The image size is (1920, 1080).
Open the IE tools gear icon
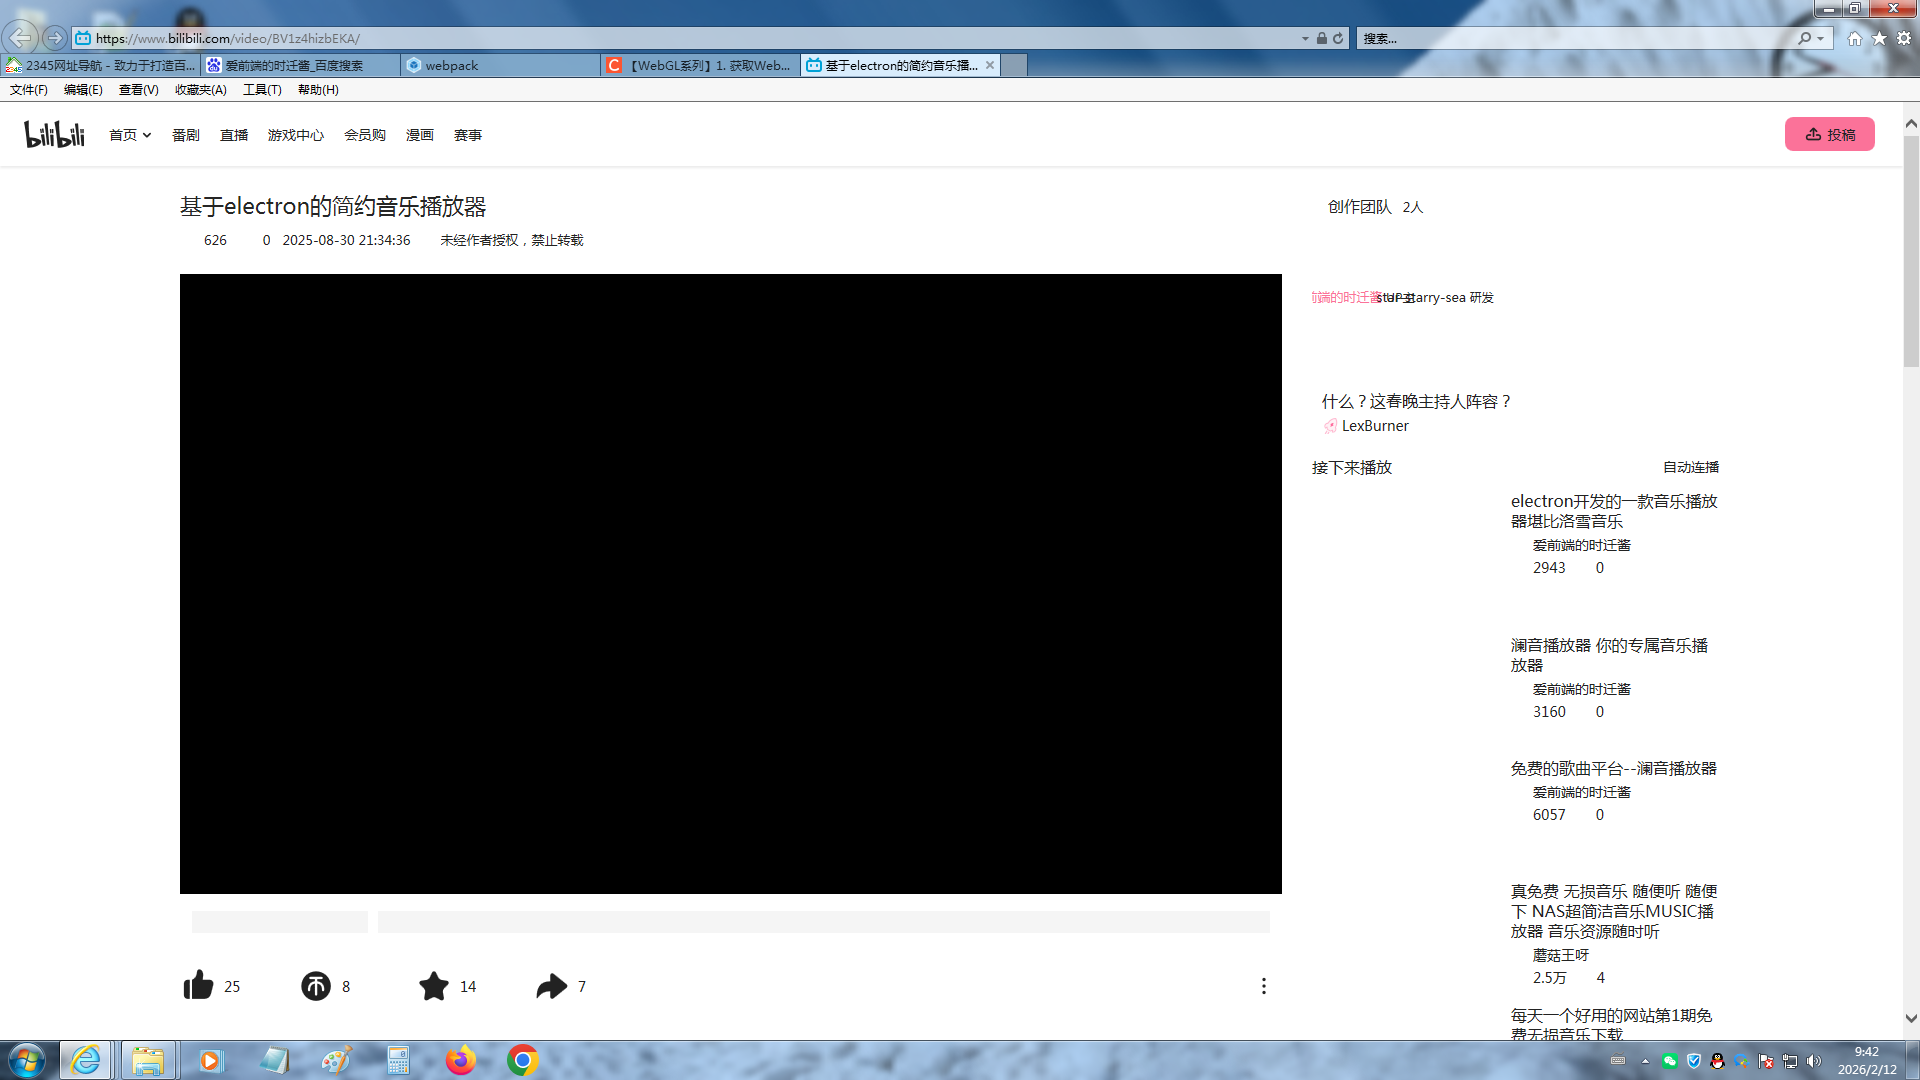pyautogui.click(x=1904, y=38)
